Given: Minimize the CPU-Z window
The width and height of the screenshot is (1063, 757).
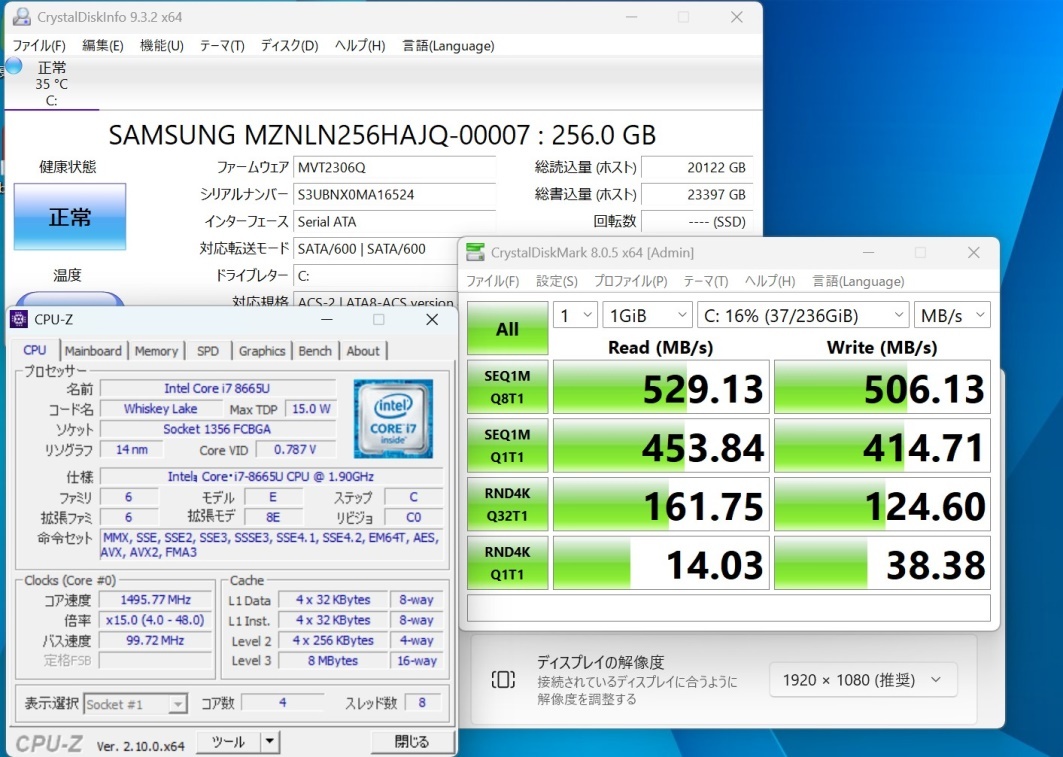Looking at the screenshot, I should click(327, 319).
